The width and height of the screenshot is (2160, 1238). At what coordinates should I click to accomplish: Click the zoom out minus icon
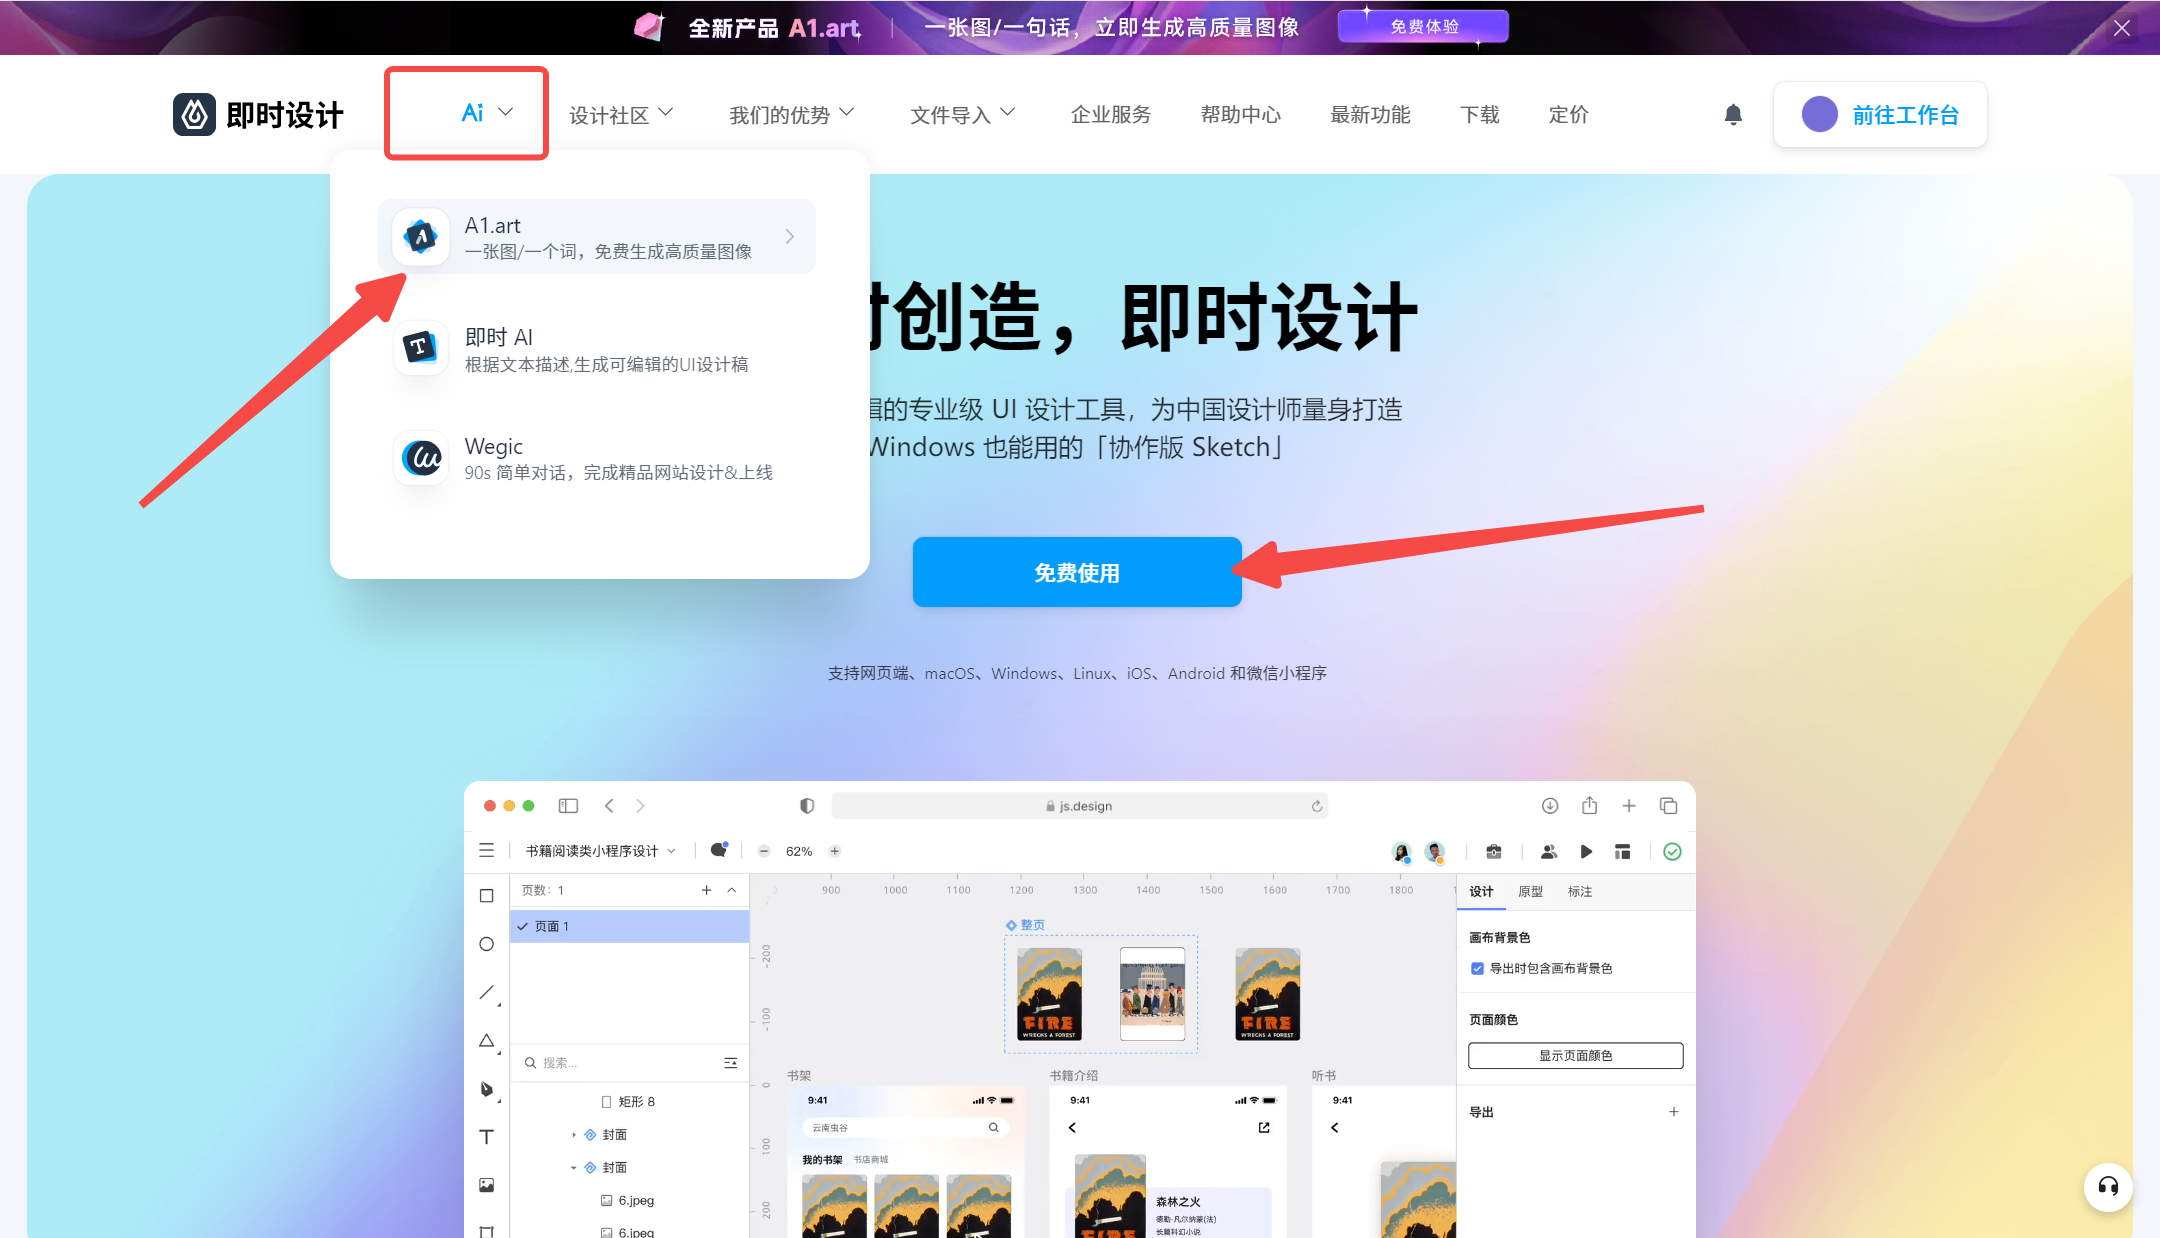click(764, 851)
